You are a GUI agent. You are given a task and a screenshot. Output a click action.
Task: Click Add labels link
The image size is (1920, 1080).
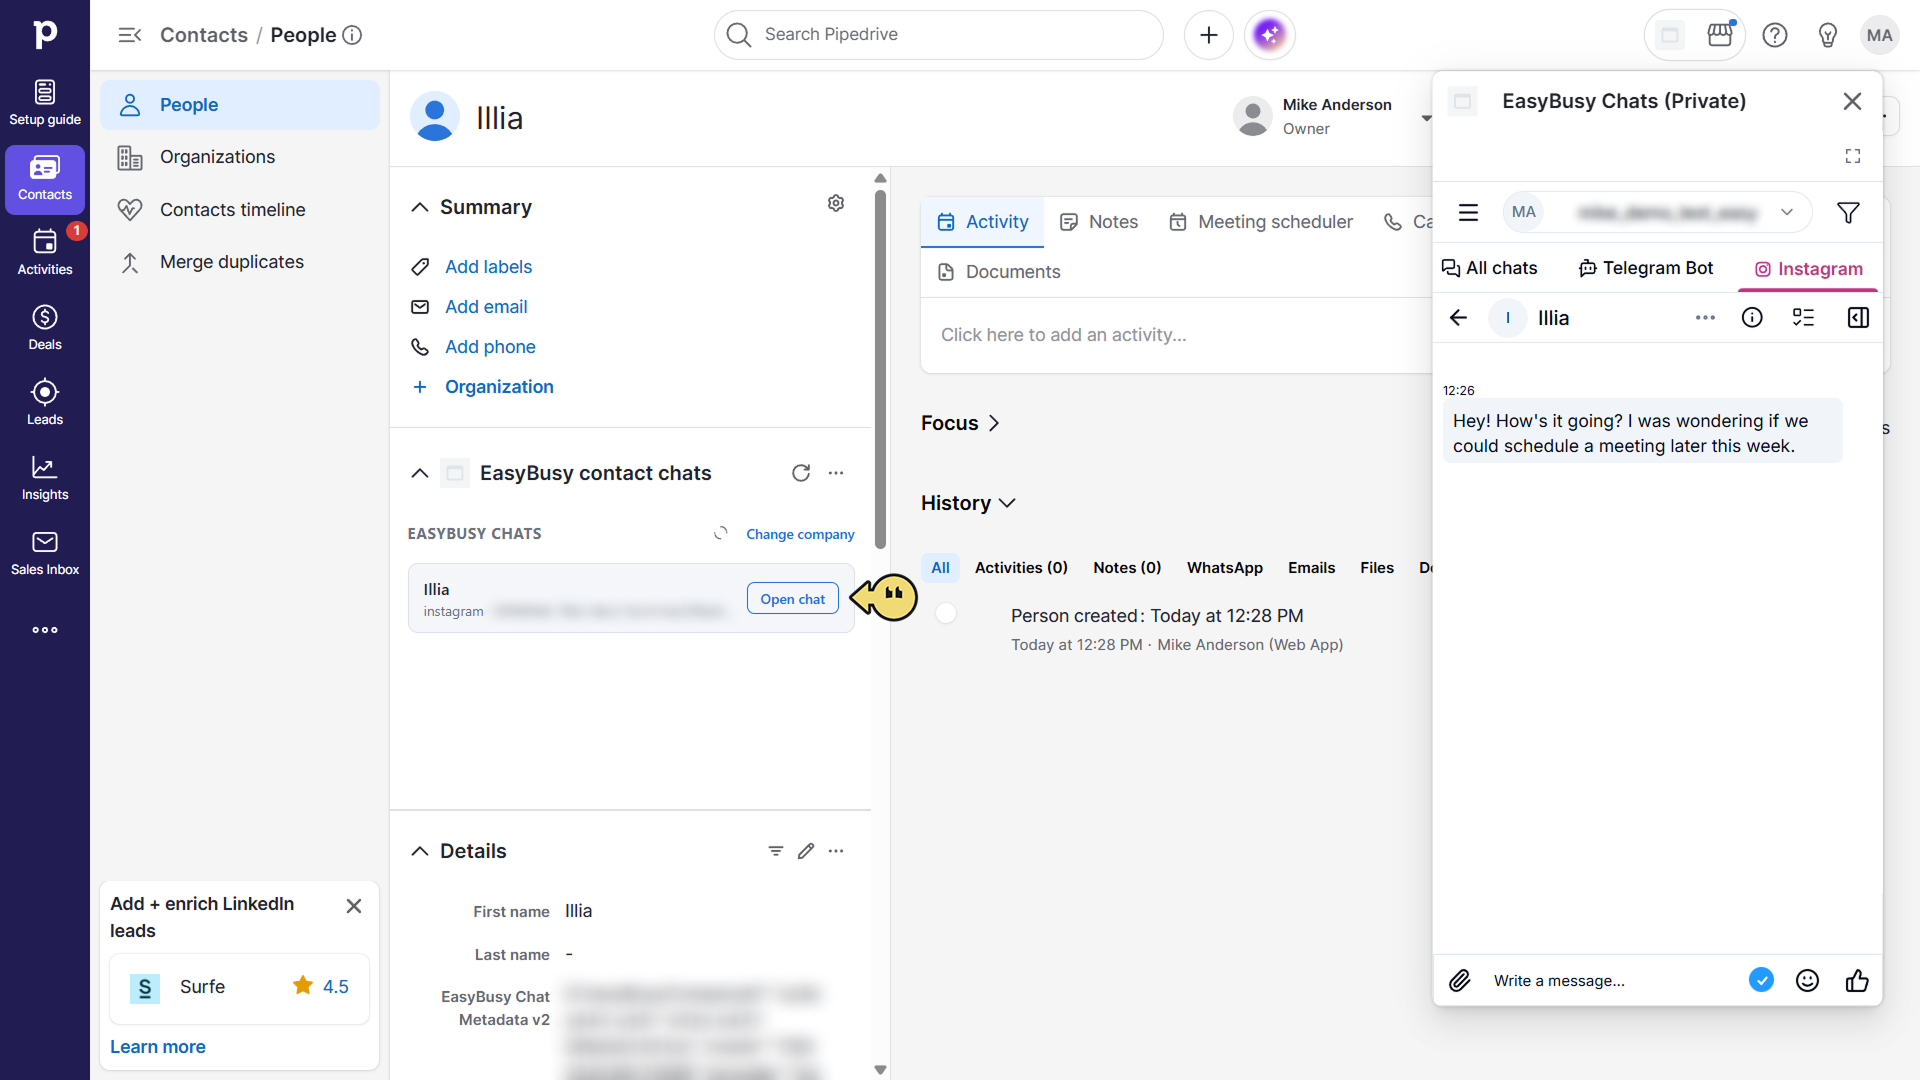488,267
